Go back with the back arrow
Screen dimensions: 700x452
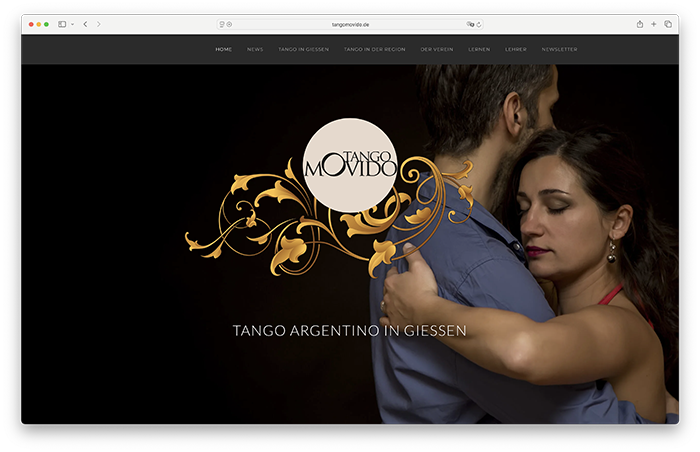click(85, 24)
